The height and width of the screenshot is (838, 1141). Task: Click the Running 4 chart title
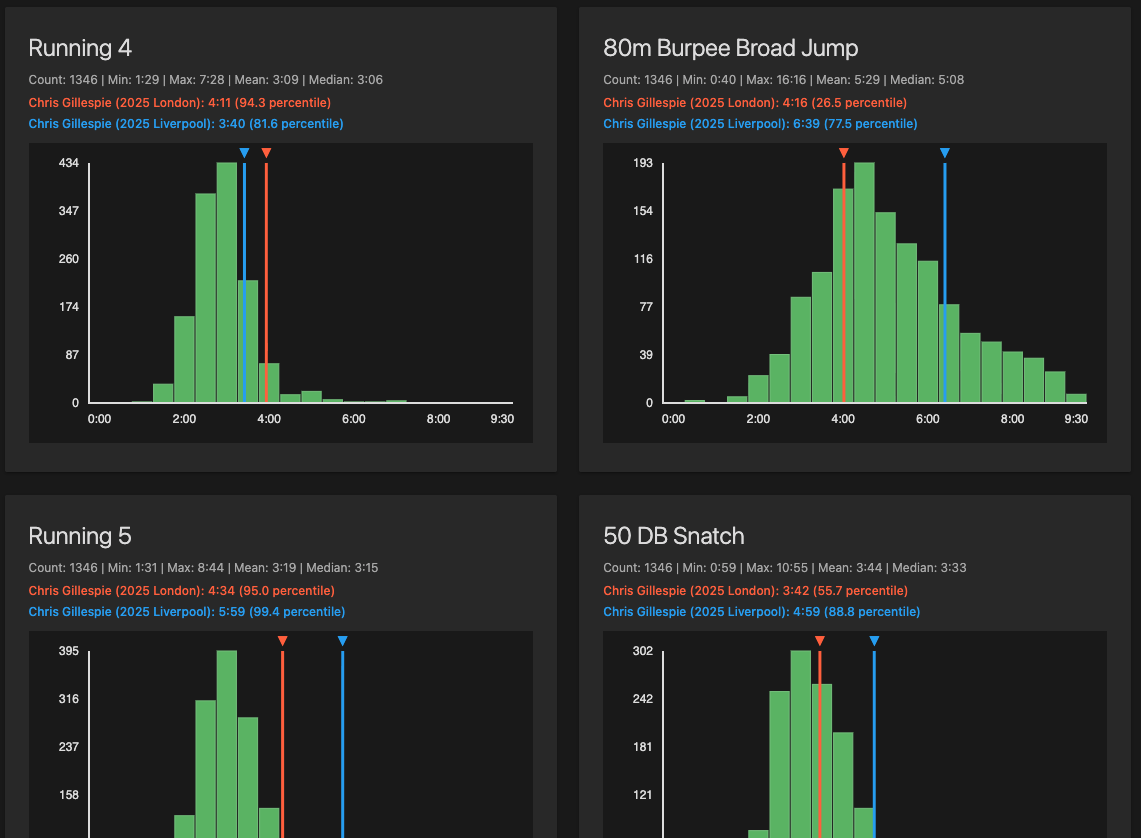80,47
